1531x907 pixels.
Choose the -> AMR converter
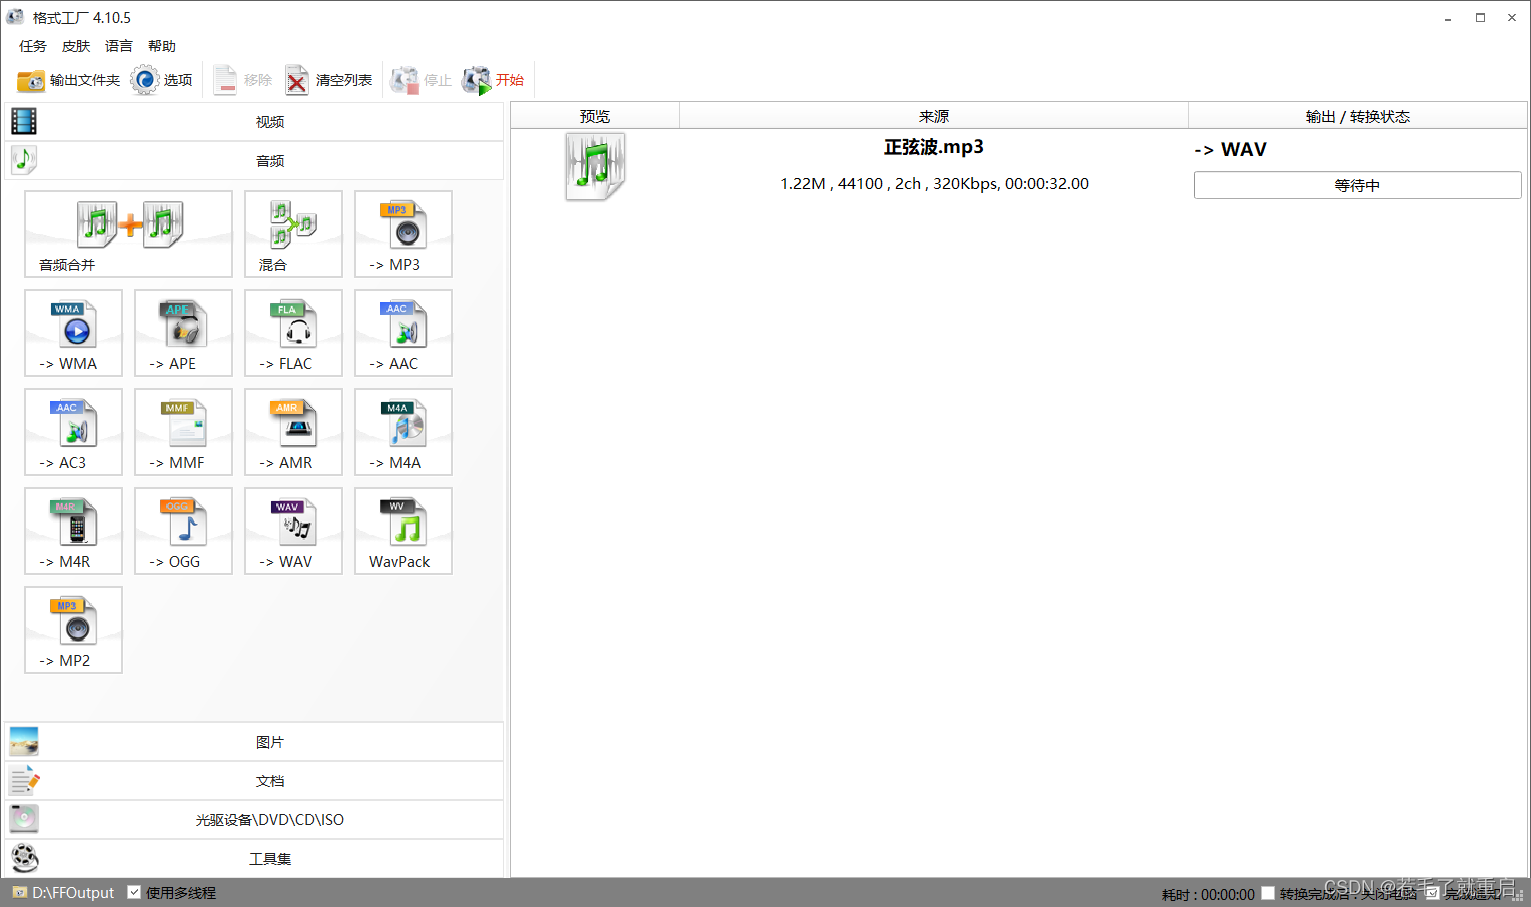click(x=293, y=432)
